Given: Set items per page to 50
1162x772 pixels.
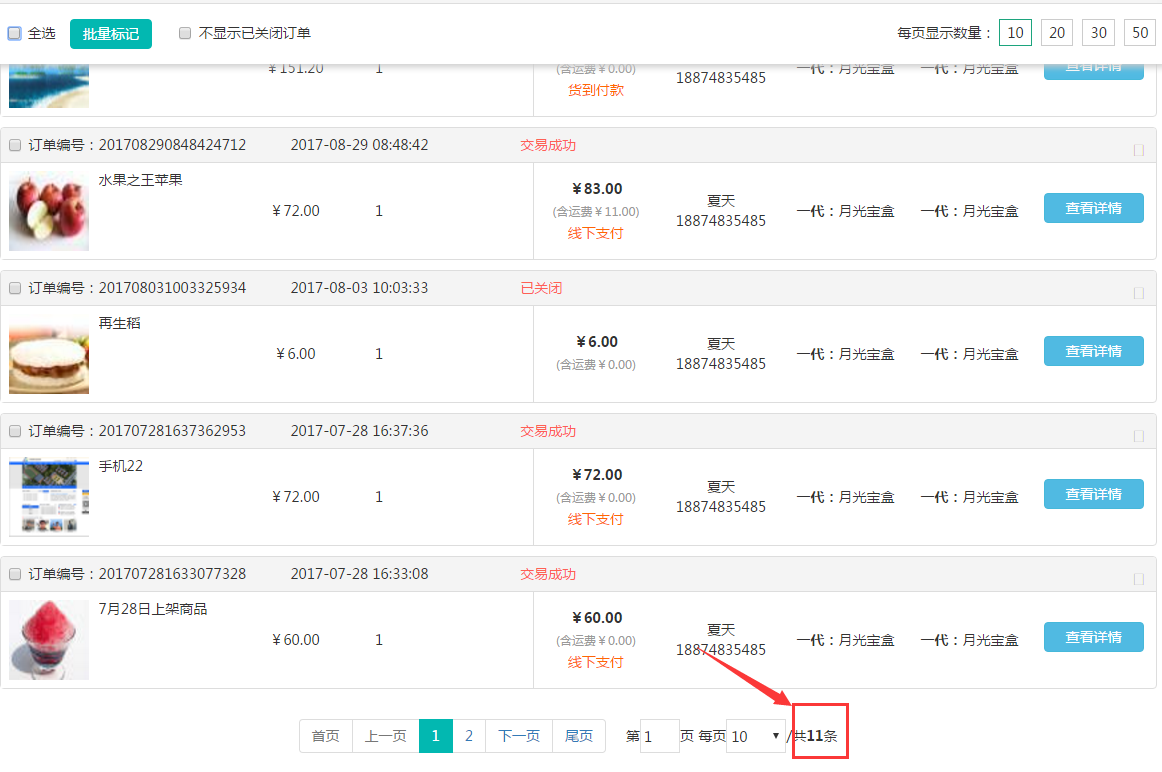Looking at the screenshot, I should click(x=1139, y=33).
